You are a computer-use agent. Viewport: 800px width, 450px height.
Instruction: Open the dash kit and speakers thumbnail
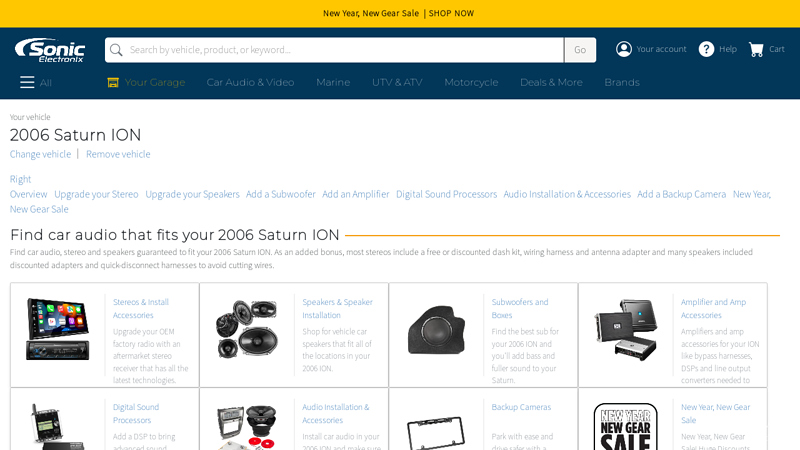(x=247, y=428)
